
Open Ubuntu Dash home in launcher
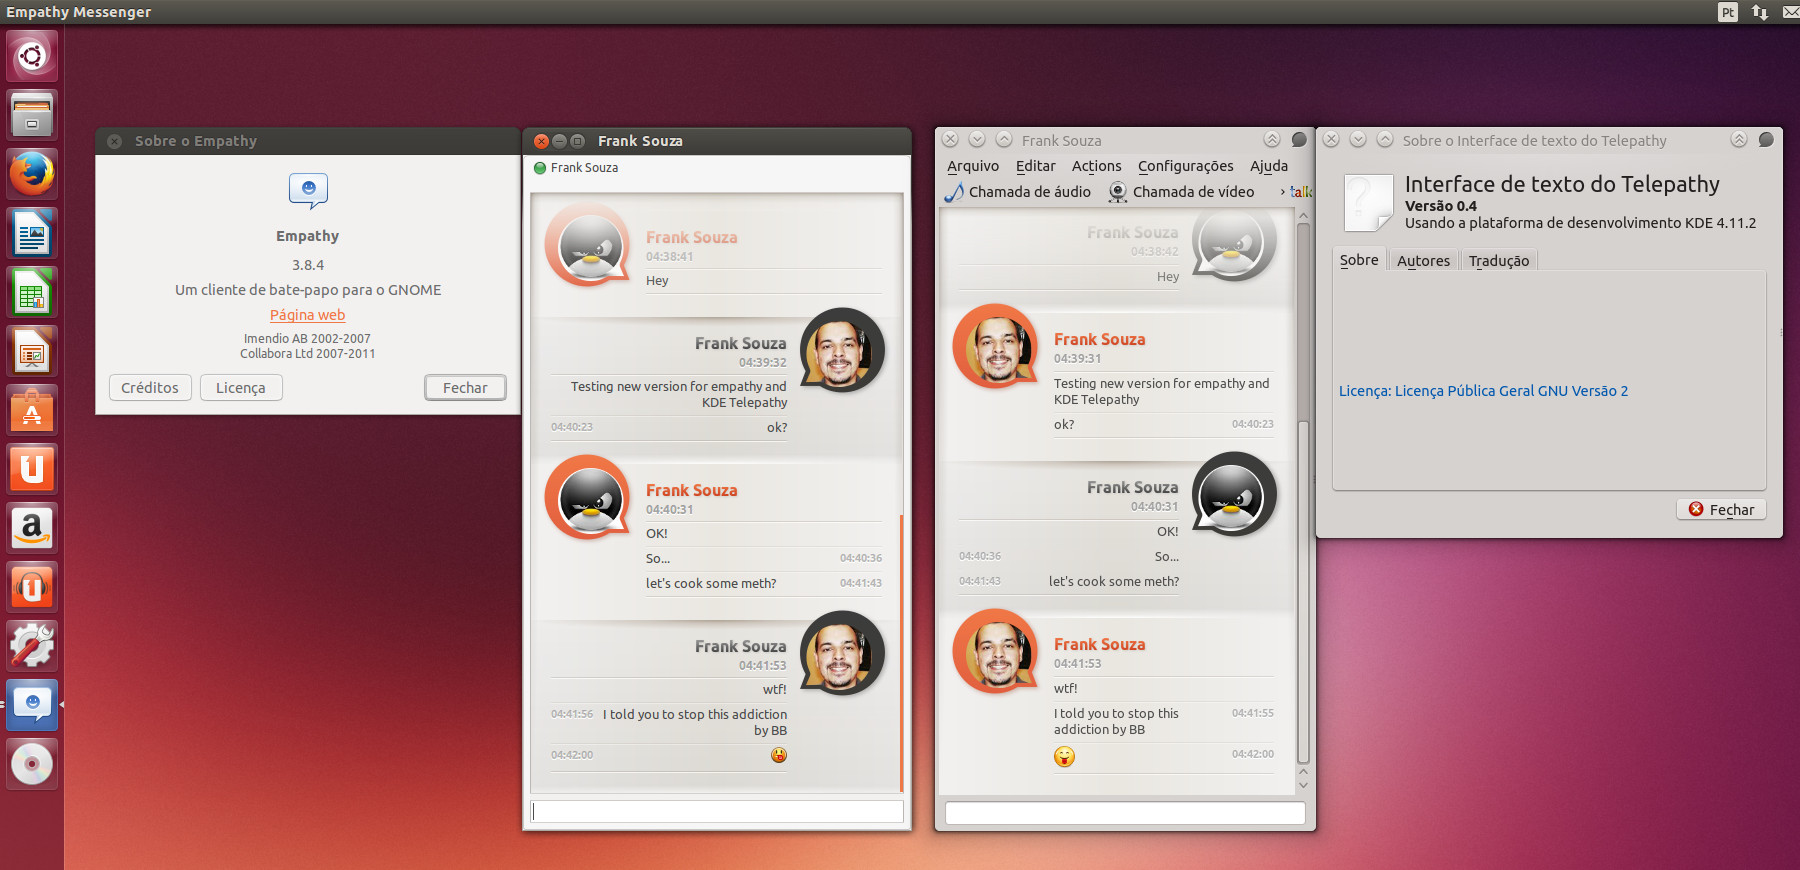[x=32, y=56]
